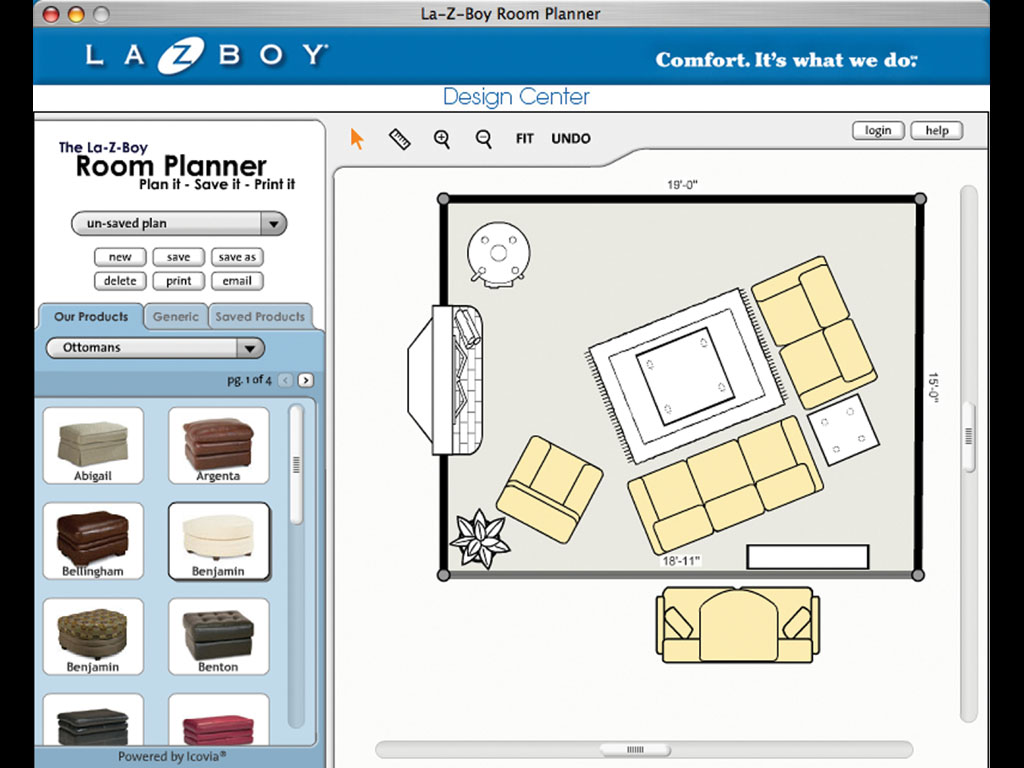Select the white rectangle near bottom wall
This screenshot has width=1024, height=768.
coord(808,557)
